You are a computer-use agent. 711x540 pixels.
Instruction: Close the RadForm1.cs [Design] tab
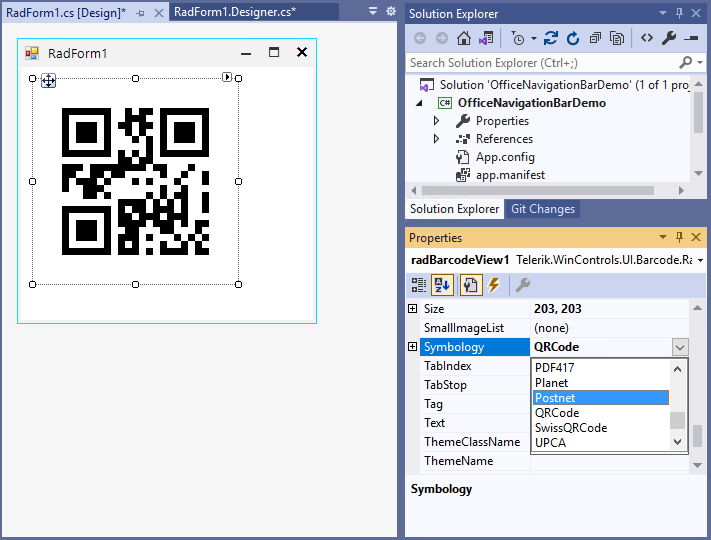[x=159, y=13]
